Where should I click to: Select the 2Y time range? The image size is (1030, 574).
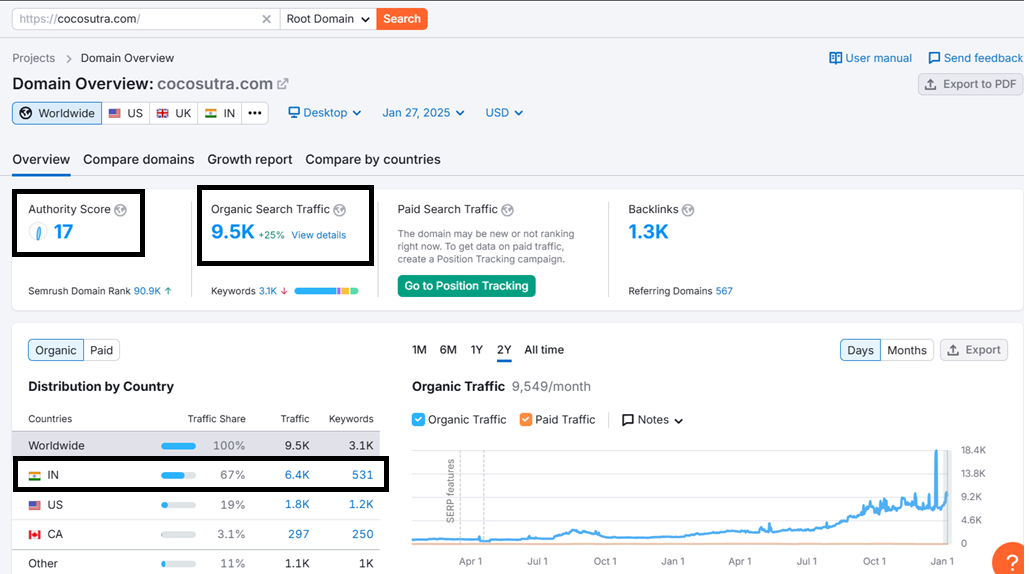point(504,350)
